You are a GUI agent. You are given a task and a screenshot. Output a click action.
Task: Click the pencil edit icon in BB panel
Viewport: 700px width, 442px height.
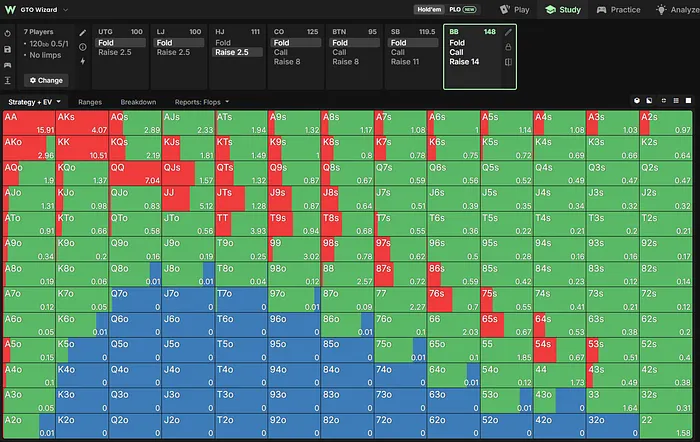tap(508, 32)
